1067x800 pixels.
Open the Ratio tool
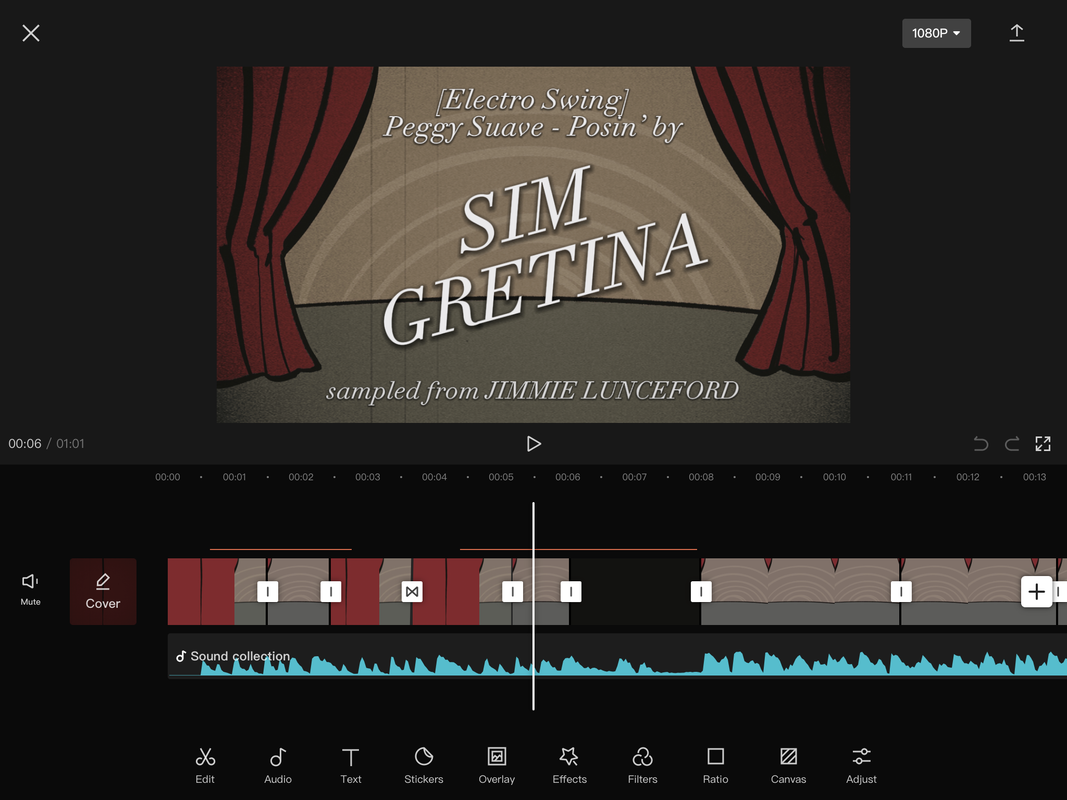(x=715, y=765)
